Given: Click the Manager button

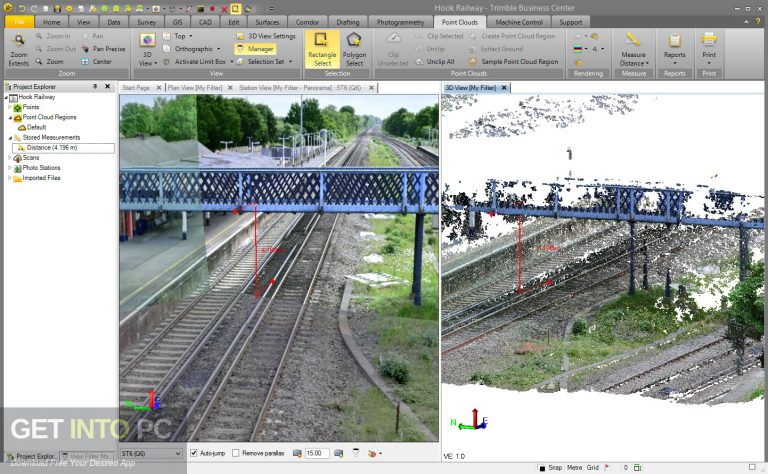Looking at the screenshot, I should click(255, 48).
